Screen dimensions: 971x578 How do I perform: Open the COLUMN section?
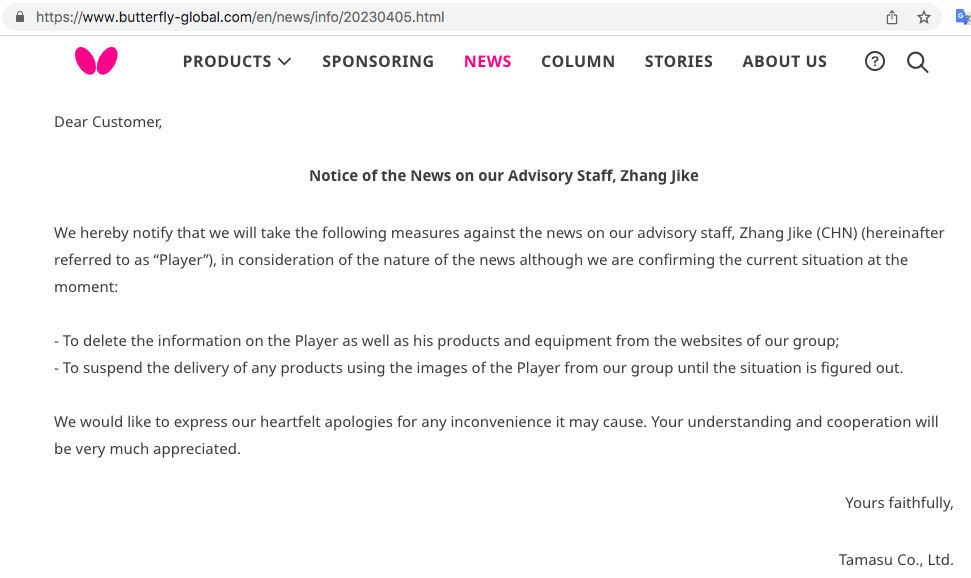pos(578,62)
